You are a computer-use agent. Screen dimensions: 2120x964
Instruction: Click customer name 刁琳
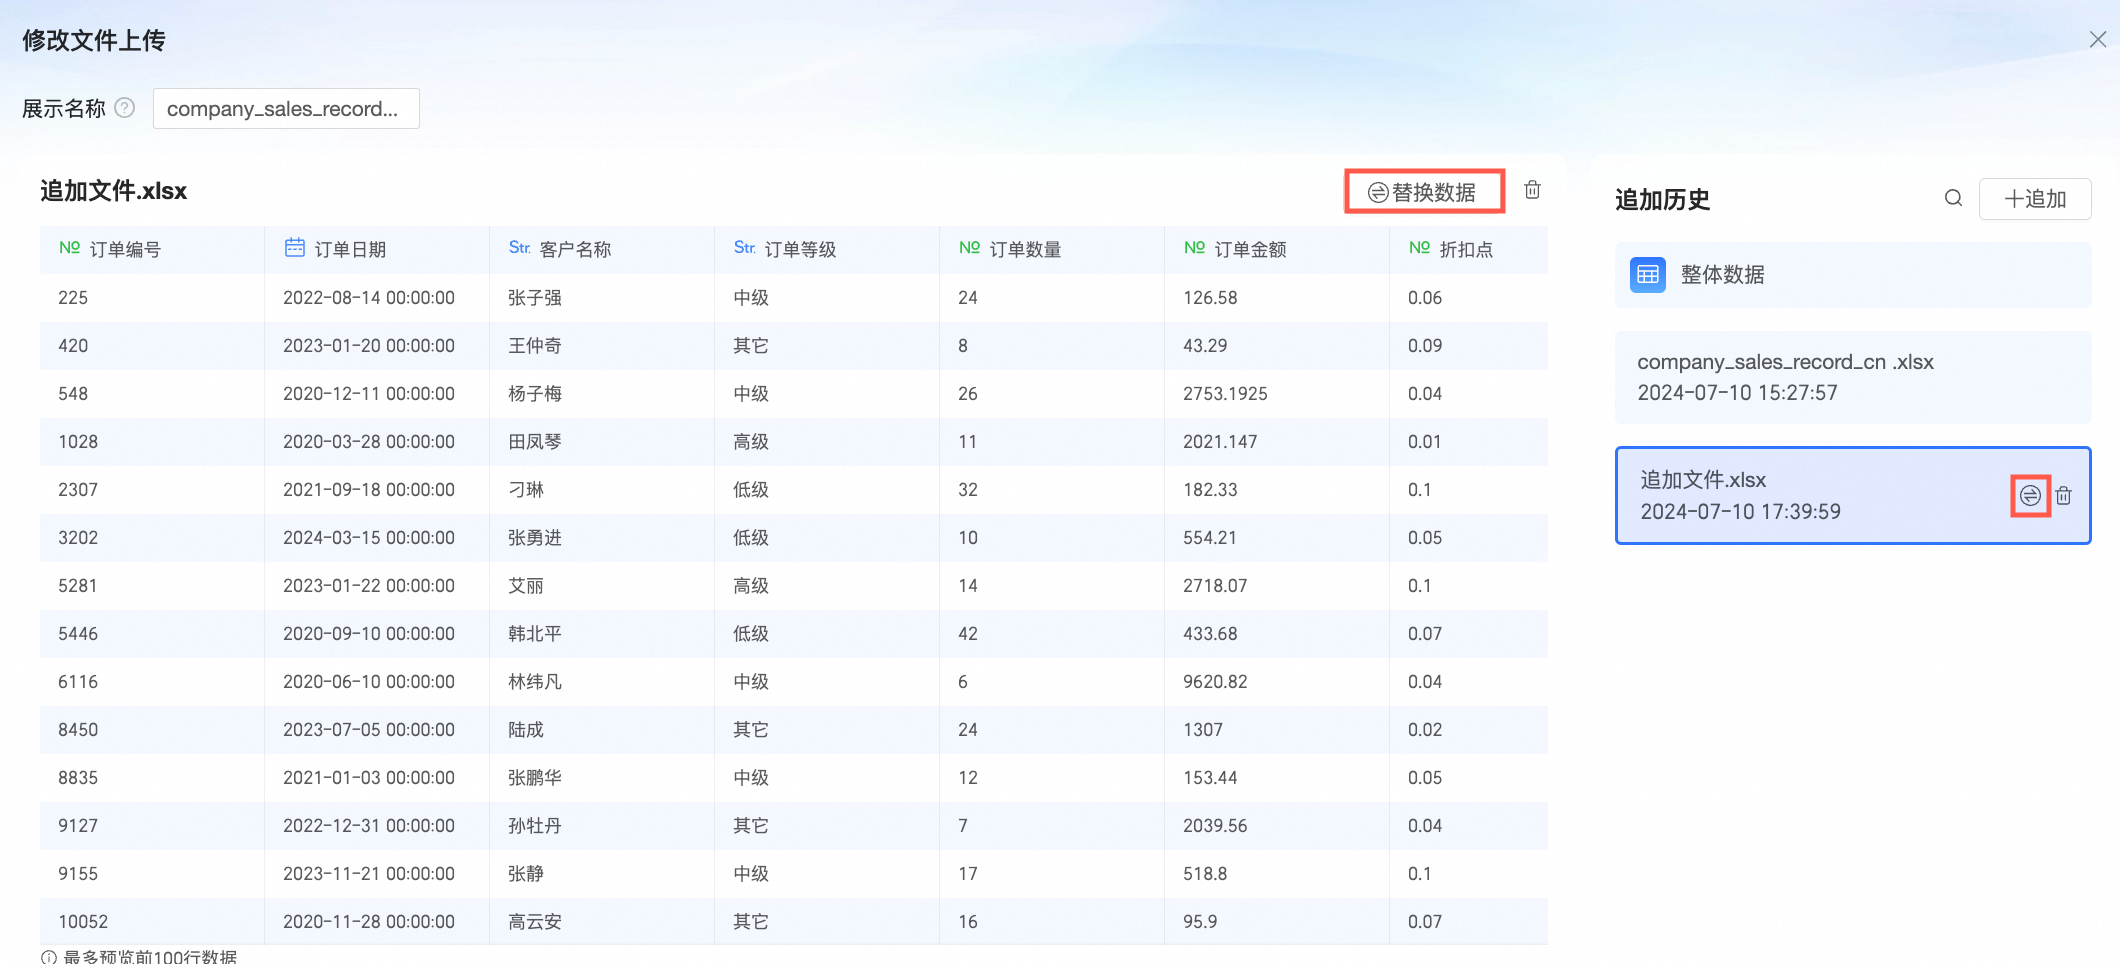click(x=526, y=490)
